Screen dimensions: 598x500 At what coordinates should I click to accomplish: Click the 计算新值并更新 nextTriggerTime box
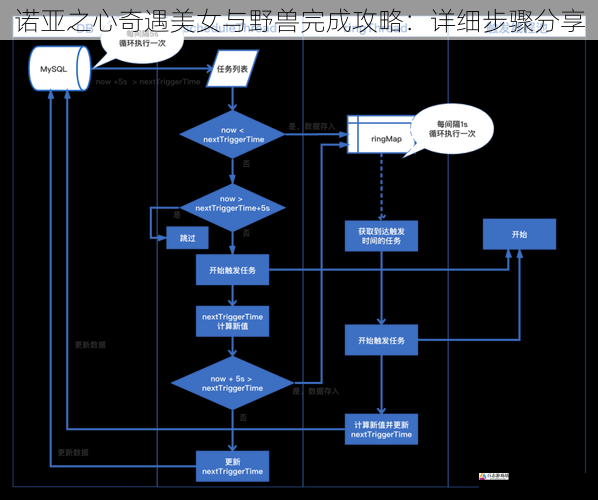pos(381,429)
